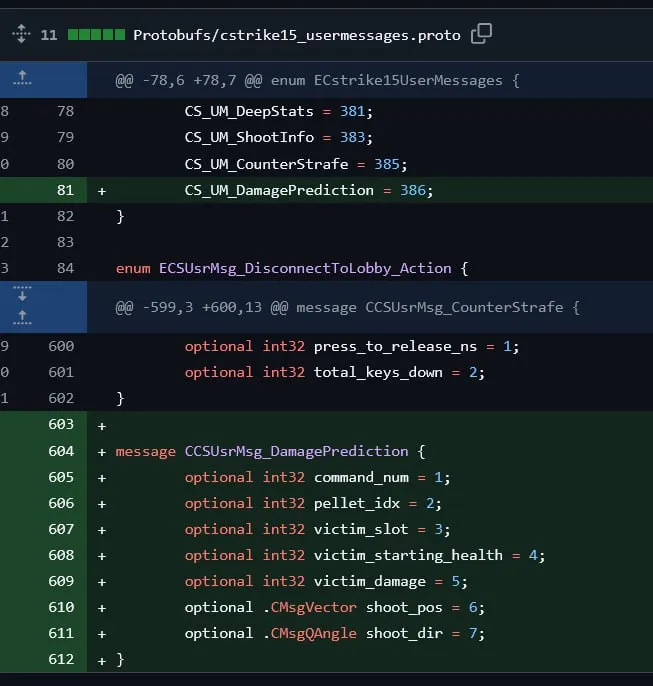Click the .CMsgVector type name
Viewport: 653px width, 686px height.
310,607
